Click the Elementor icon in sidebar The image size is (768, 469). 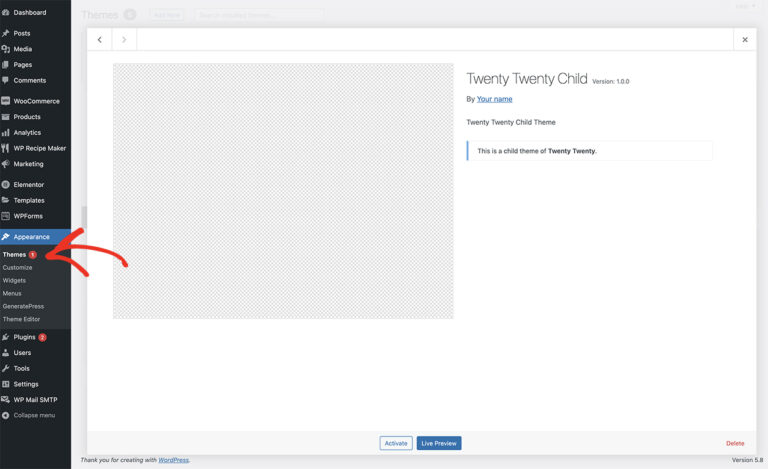click(x=6, y=185)
